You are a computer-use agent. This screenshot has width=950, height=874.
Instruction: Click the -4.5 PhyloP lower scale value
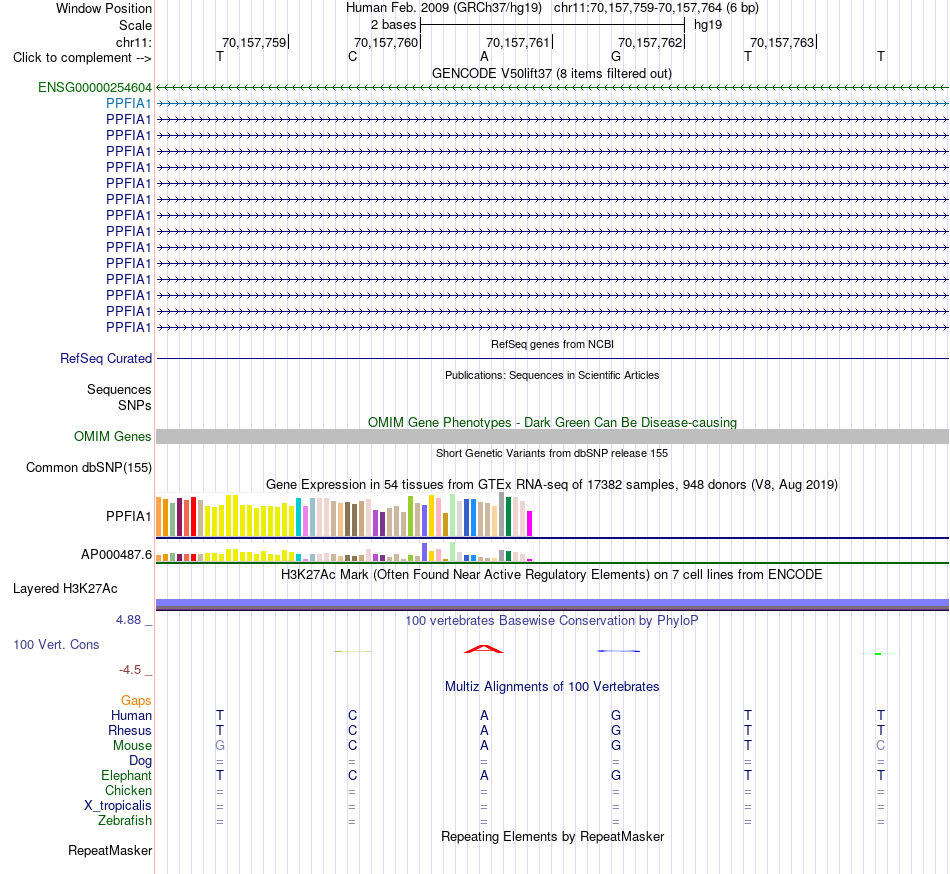click(130, 670)
